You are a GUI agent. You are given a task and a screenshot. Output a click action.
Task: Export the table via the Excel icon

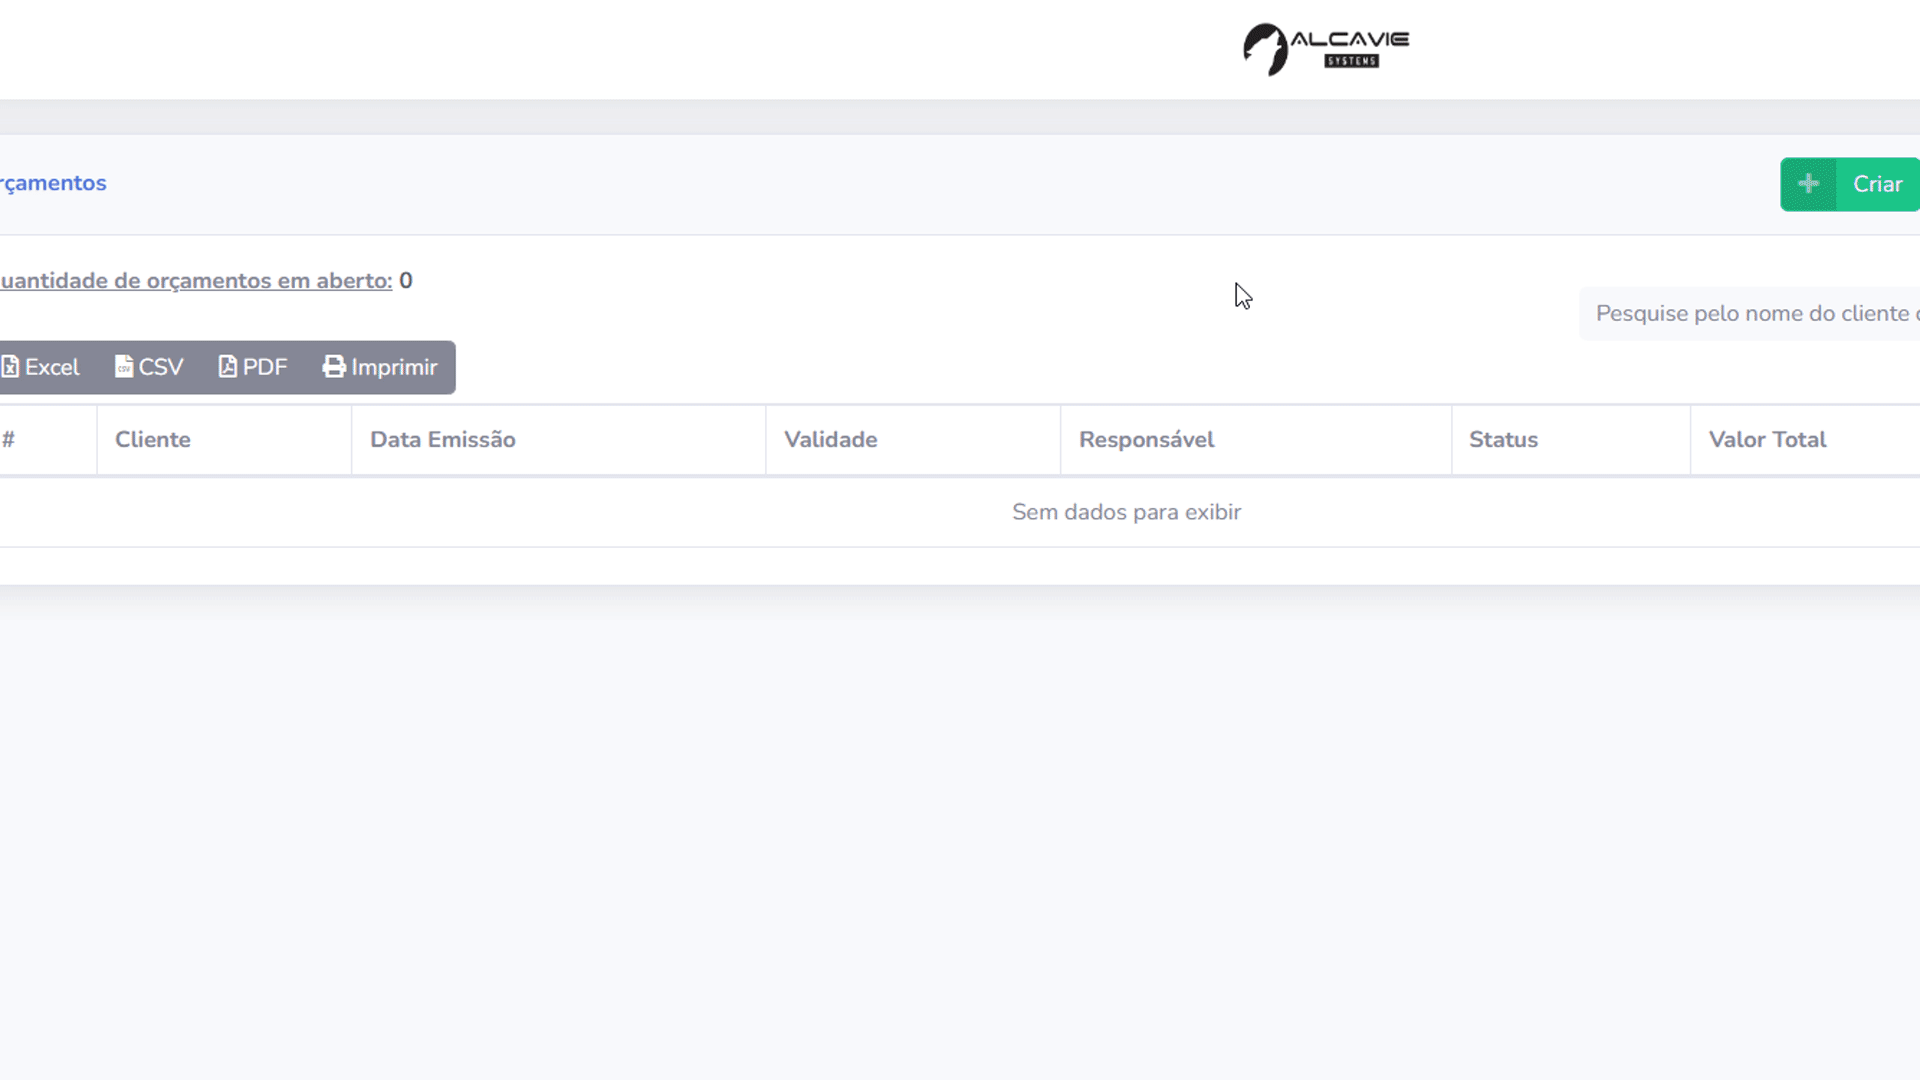(10, 367)
